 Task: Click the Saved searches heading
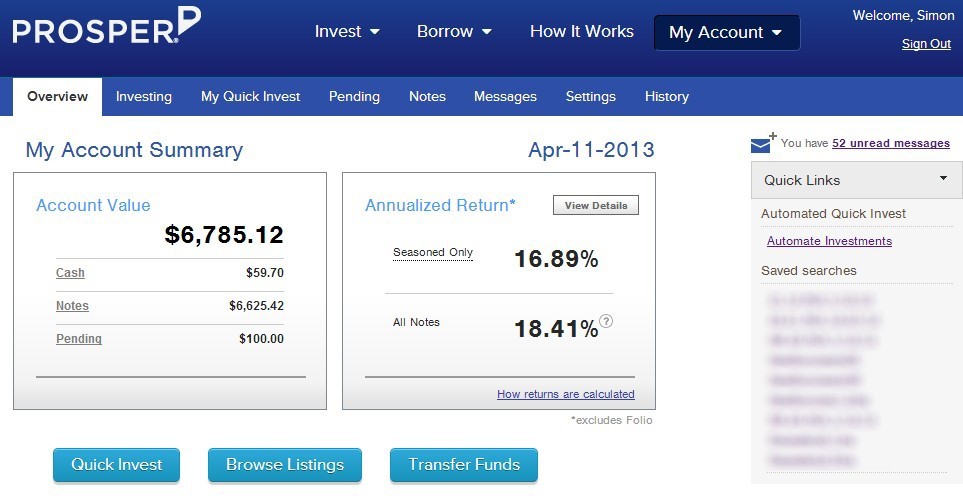point(809,270)
